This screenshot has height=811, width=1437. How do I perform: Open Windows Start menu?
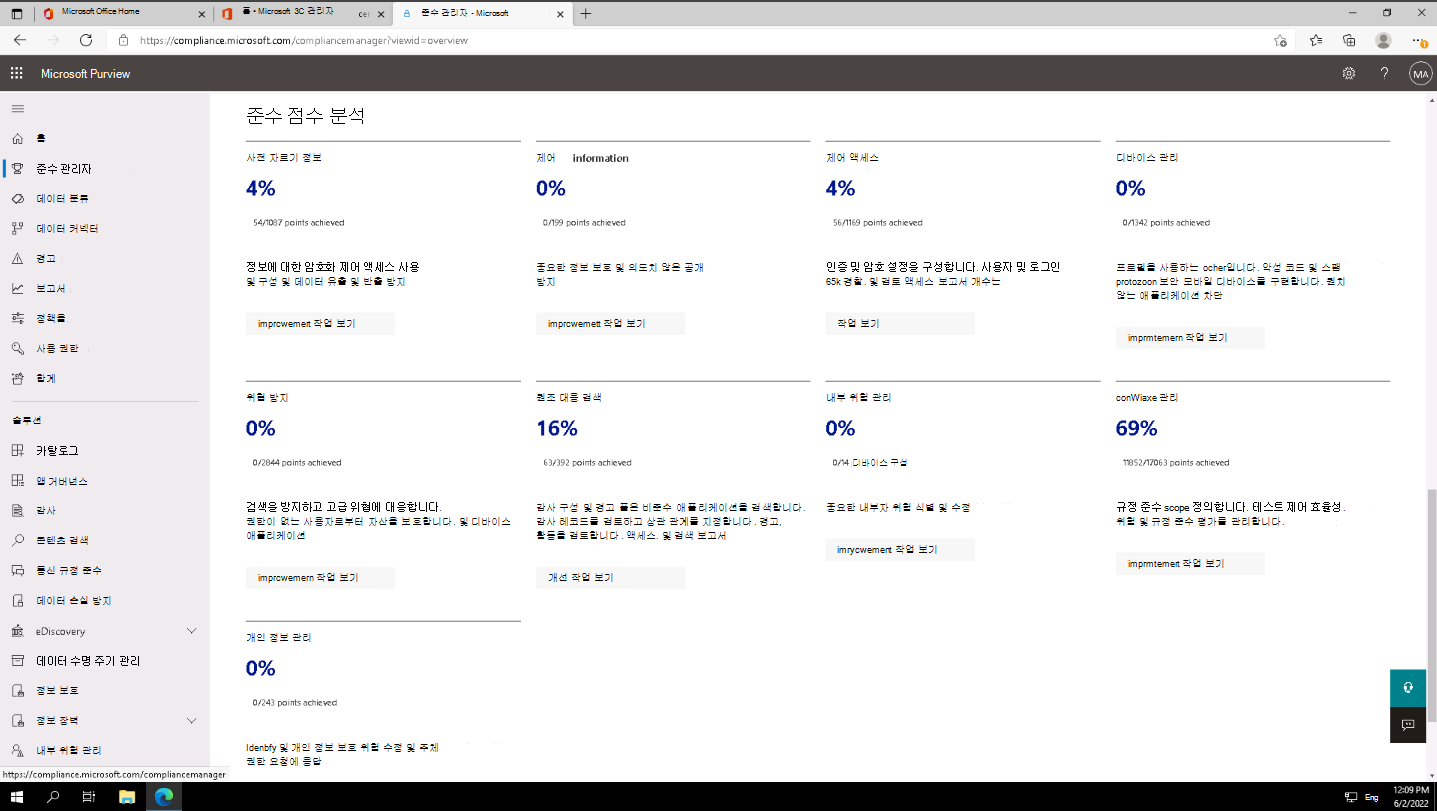point(17,797)
